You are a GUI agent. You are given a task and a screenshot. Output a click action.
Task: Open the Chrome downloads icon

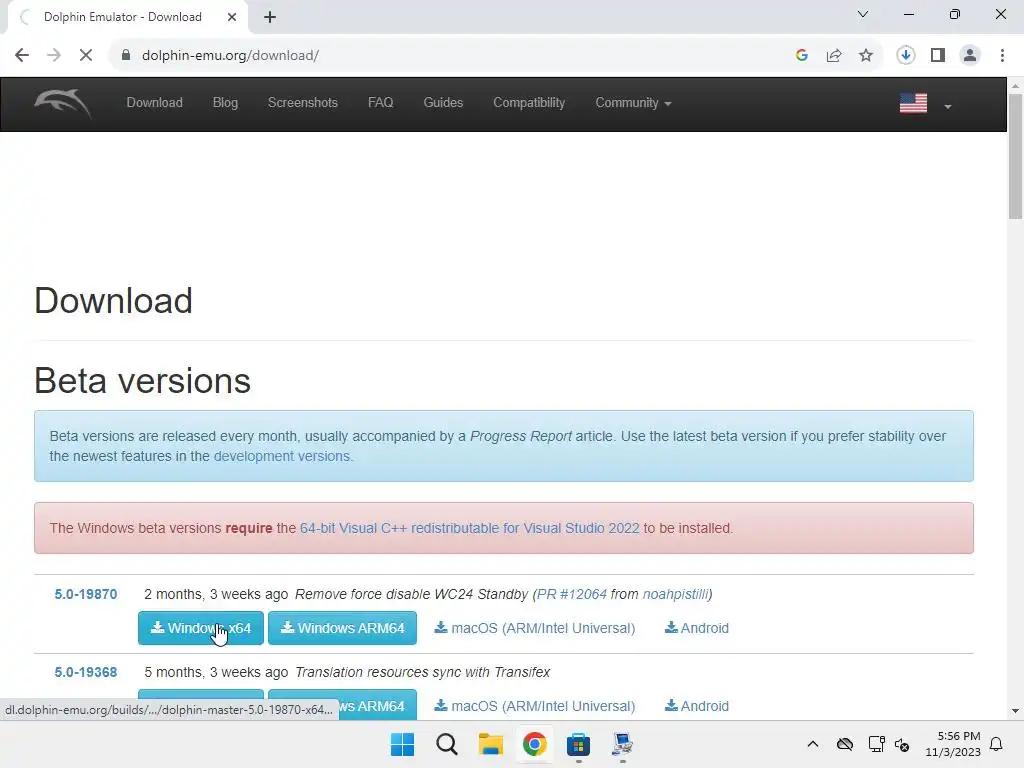(906, 56)
